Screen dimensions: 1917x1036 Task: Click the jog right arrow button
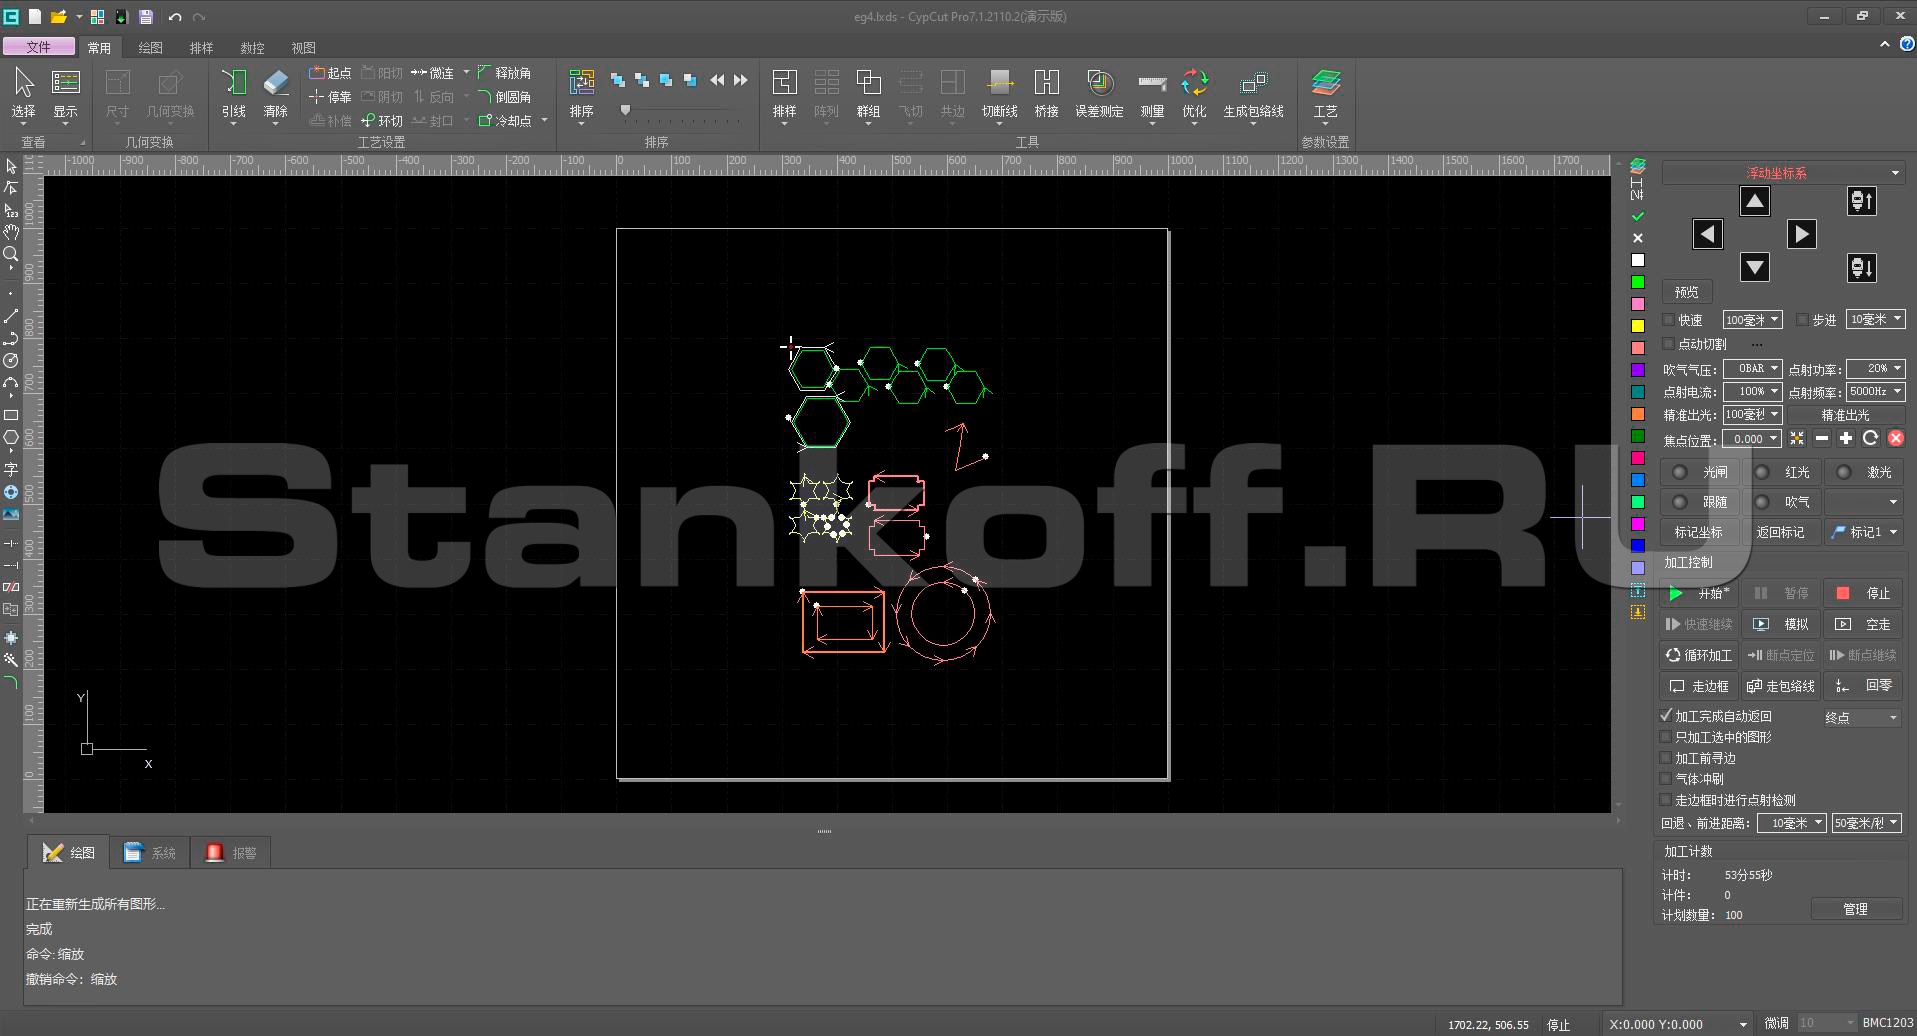(x=1802, y=235)
